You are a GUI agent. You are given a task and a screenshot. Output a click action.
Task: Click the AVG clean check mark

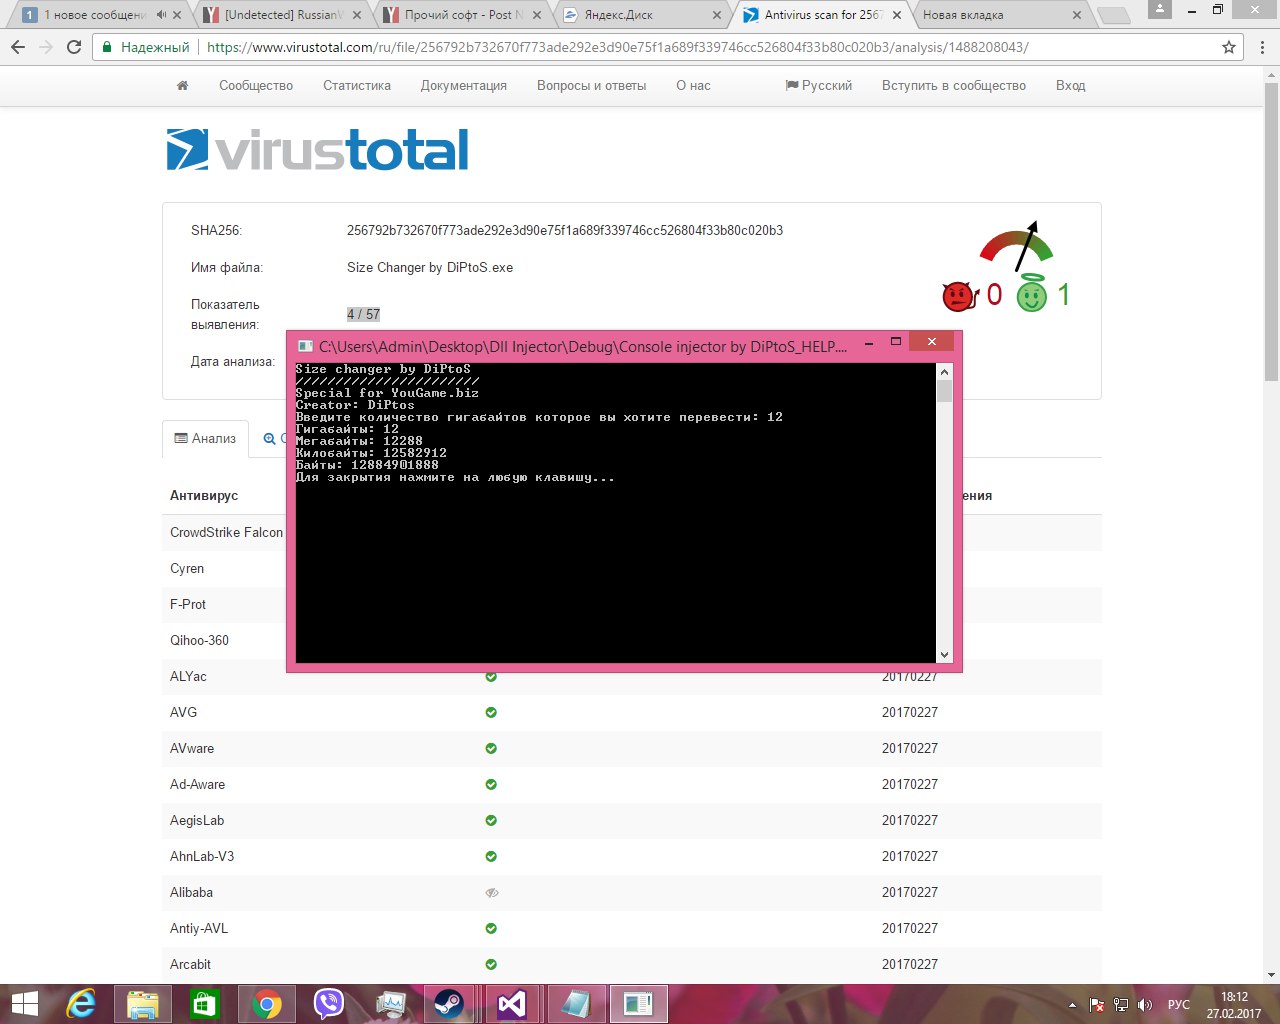coord(491,713)
